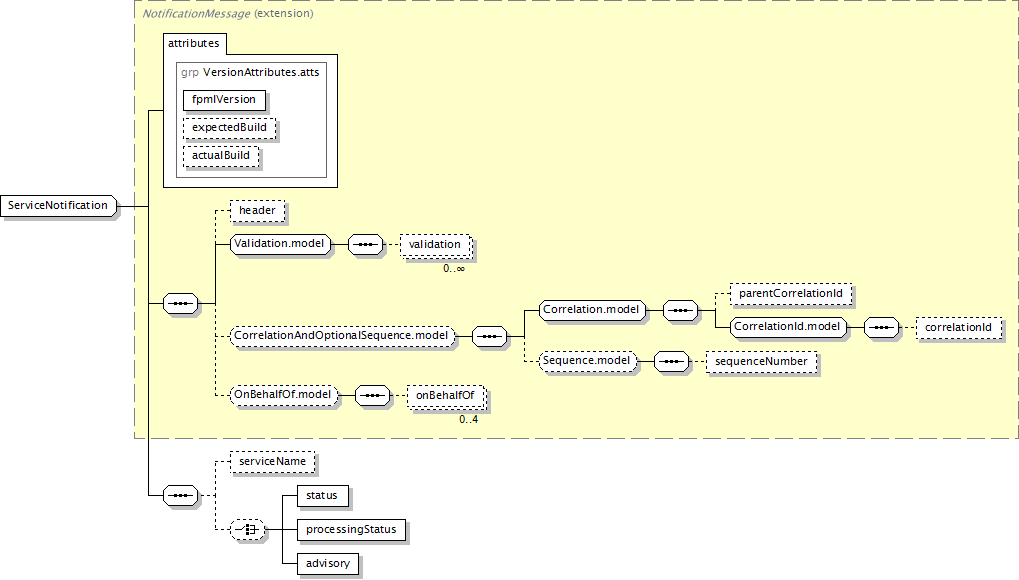Screen dimensions: 1019x580
Task: Select the processingStatus element
Action: tap(352, 529)
